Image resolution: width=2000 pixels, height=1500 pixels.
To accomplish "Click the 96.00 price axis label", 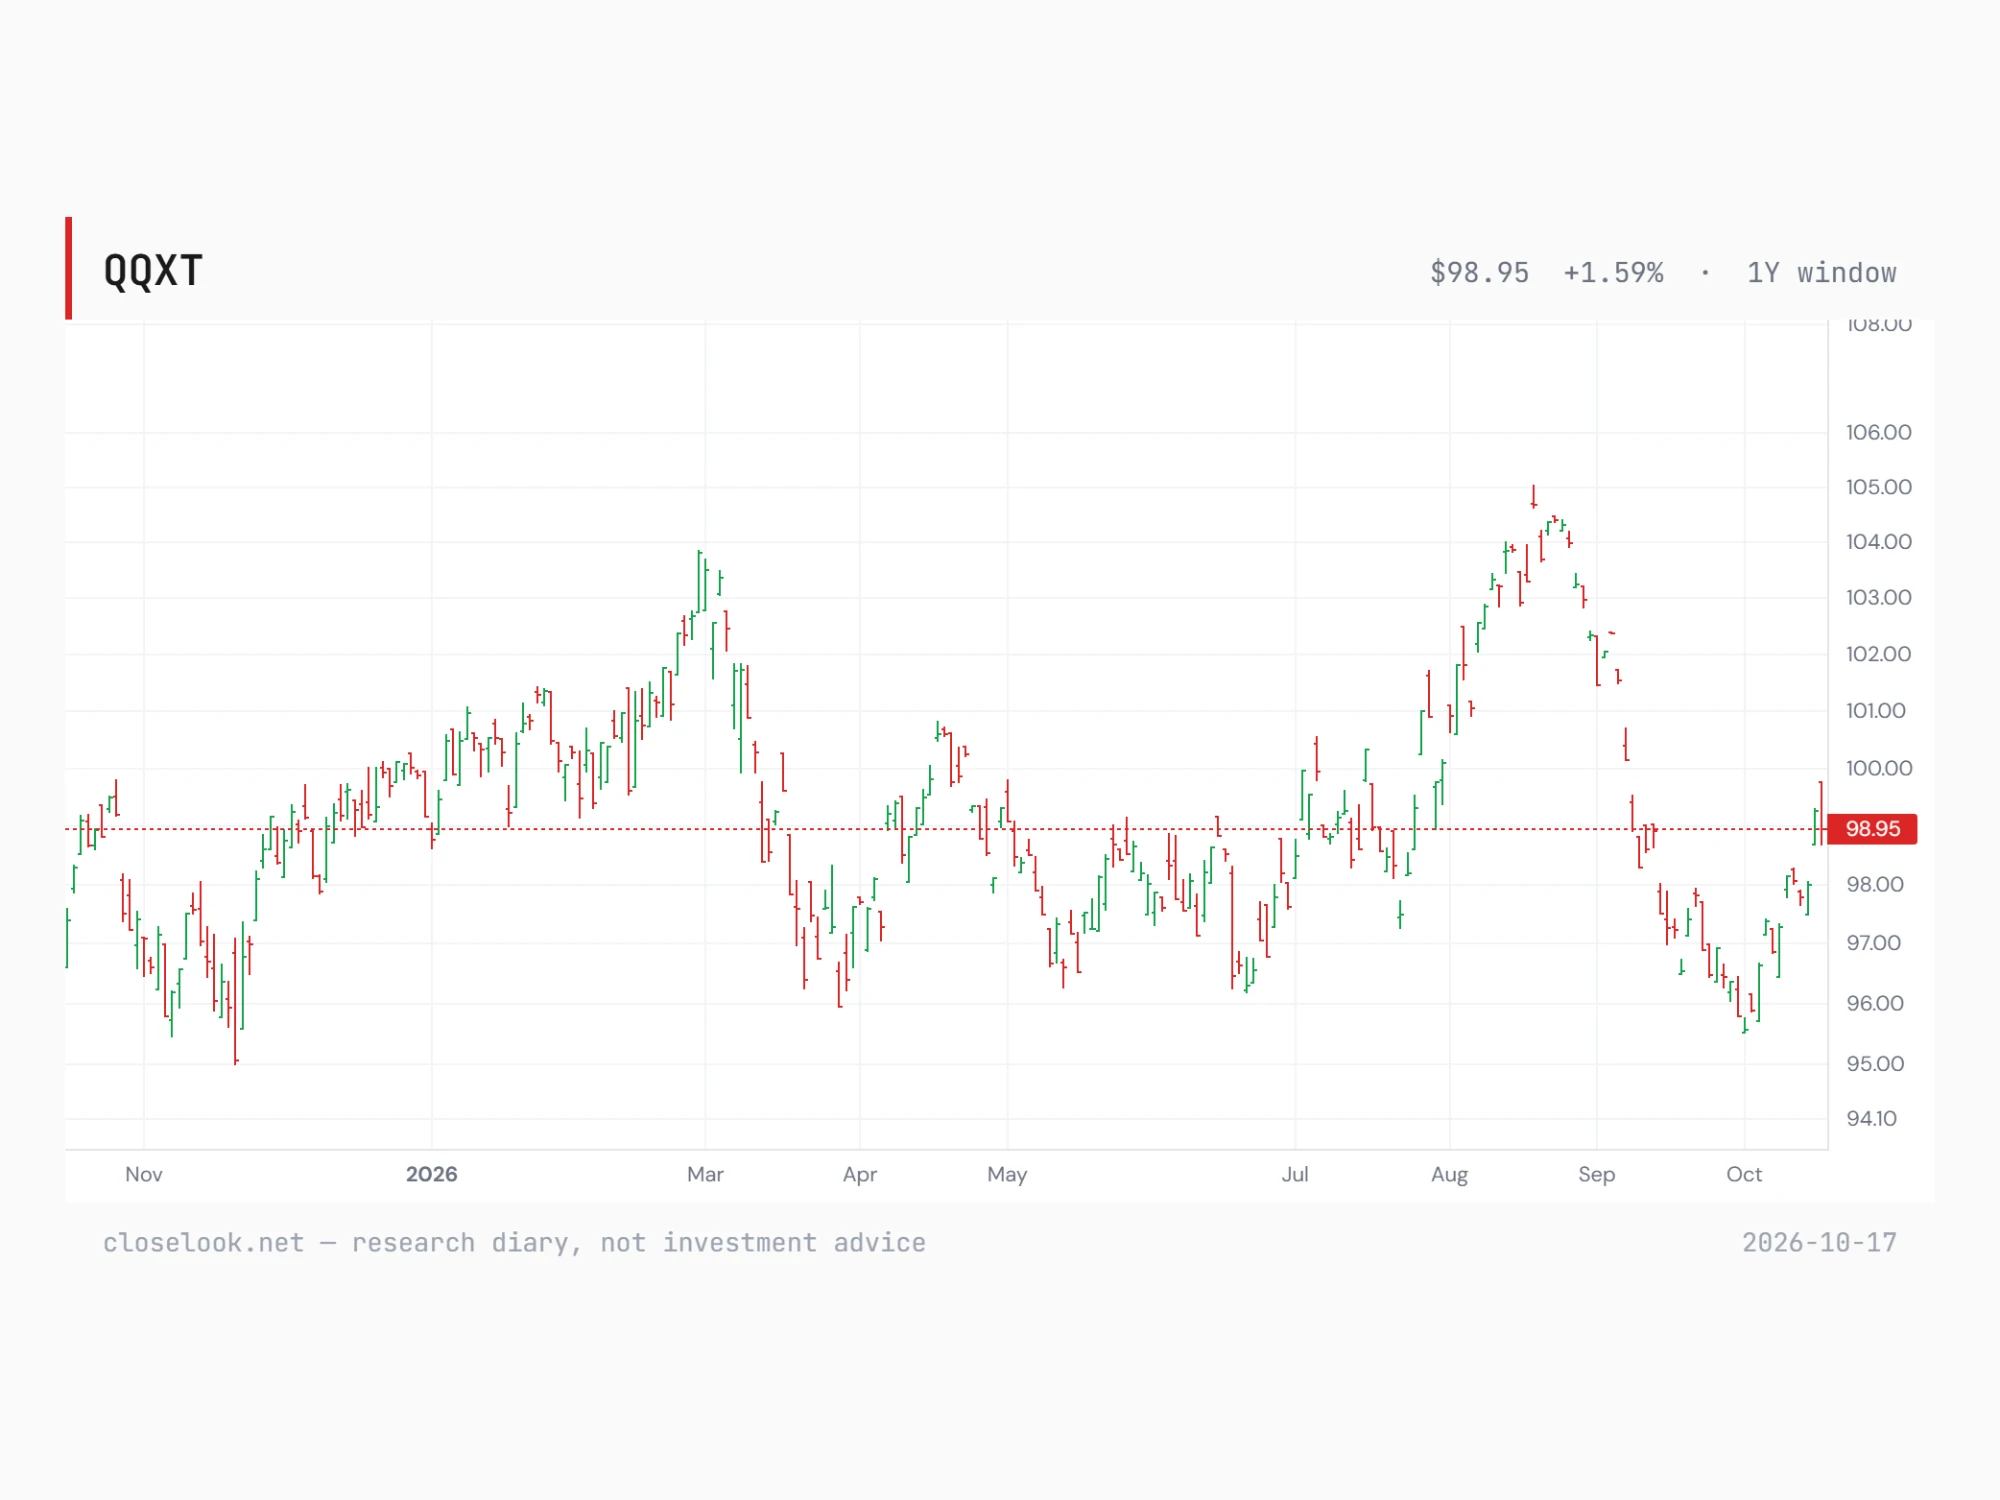I will (1875, 1004).
